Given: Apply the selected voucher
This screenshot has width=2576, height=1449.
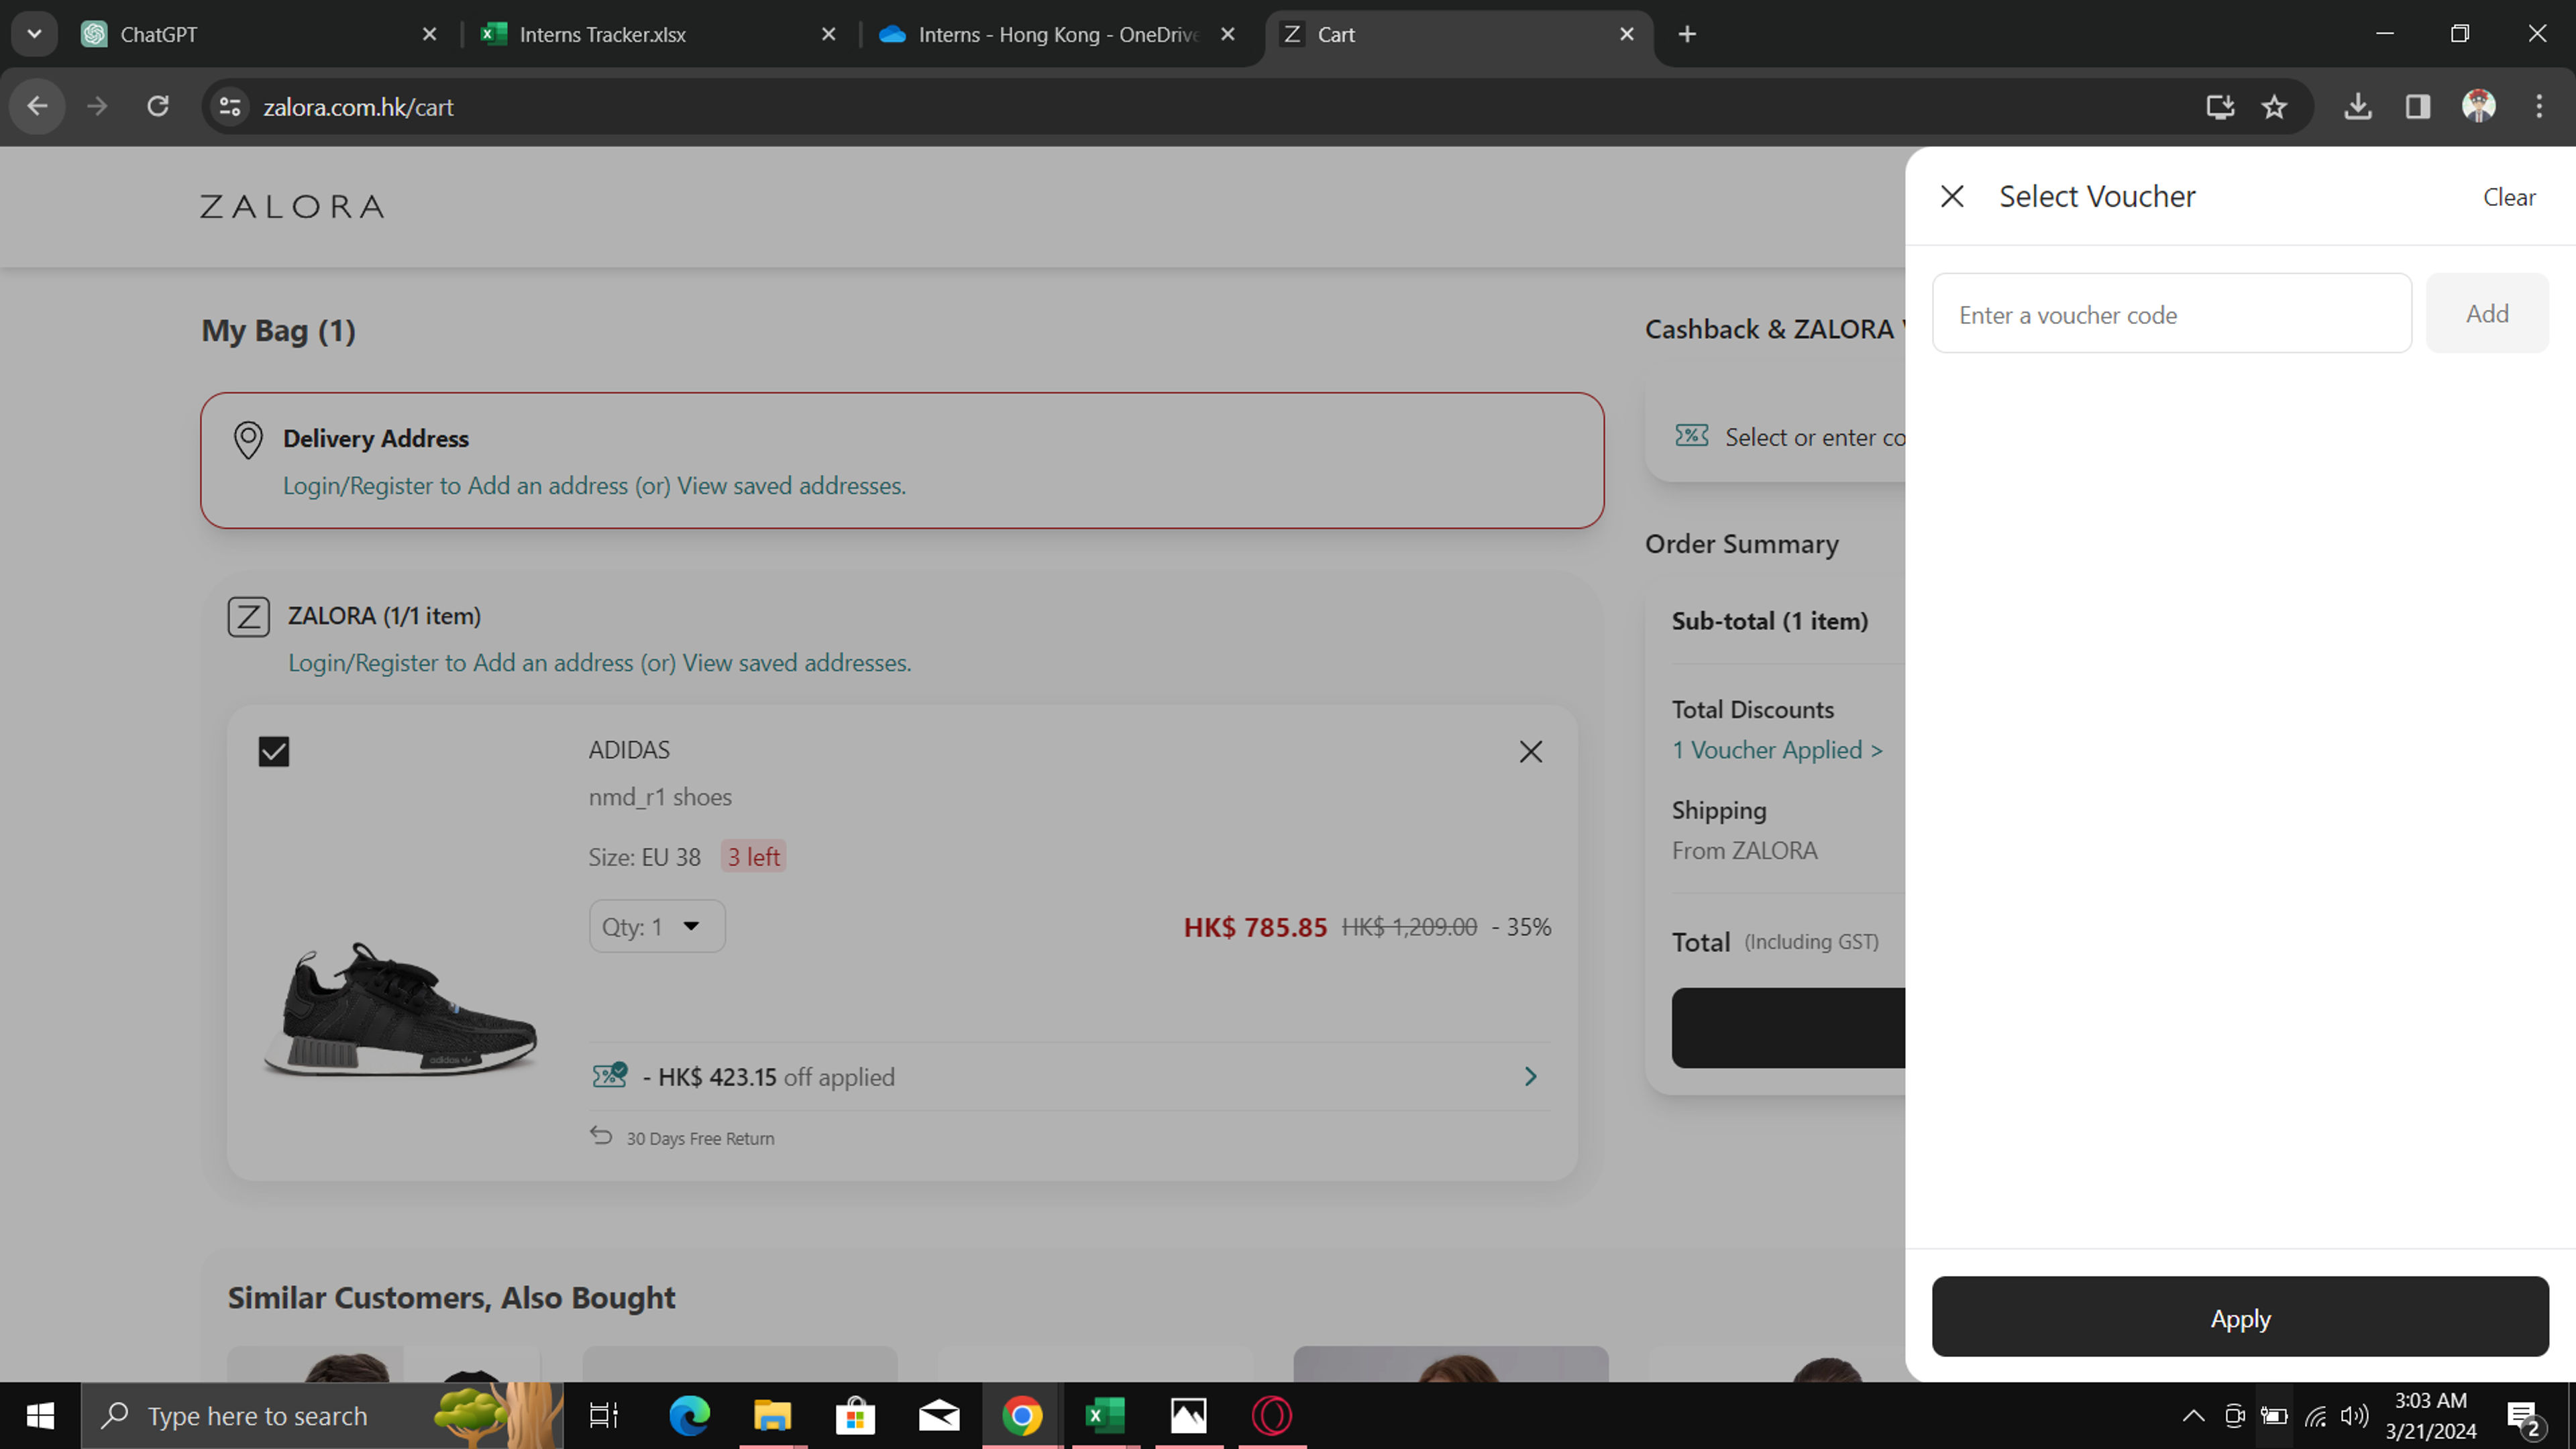Looking at the screenshot, I should pos(2240,1317).
